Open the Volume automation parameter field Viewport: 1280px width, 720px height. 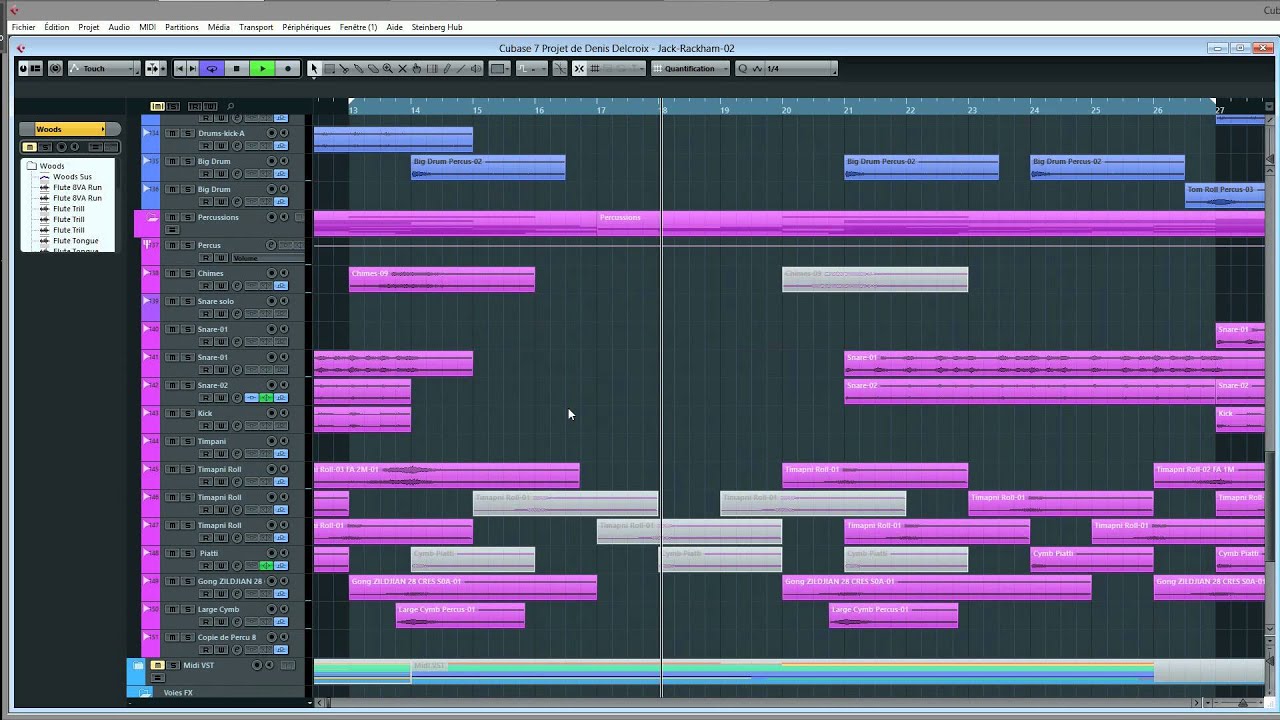point(267,258)
